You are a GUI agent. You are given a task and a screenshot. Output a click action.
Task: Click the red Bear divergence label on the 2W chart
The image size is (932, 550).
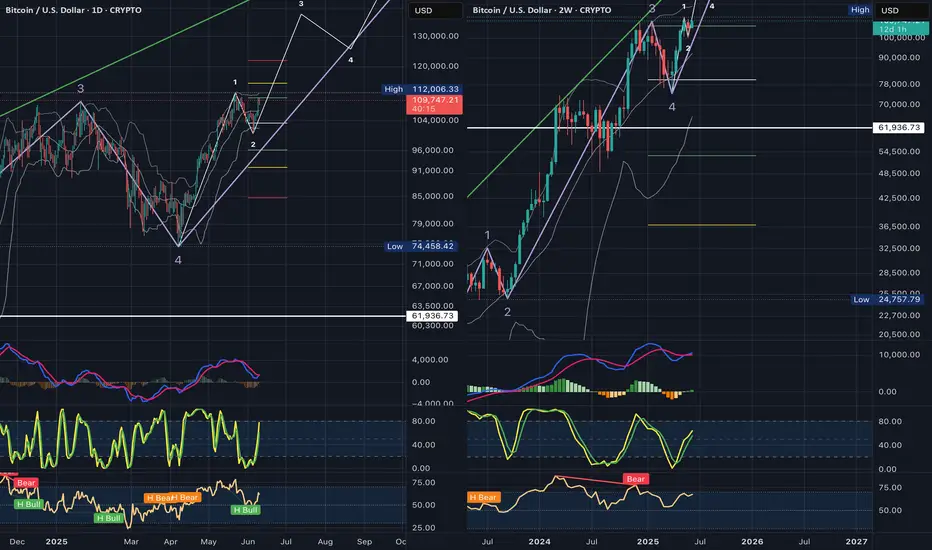[x=635, y=479]
